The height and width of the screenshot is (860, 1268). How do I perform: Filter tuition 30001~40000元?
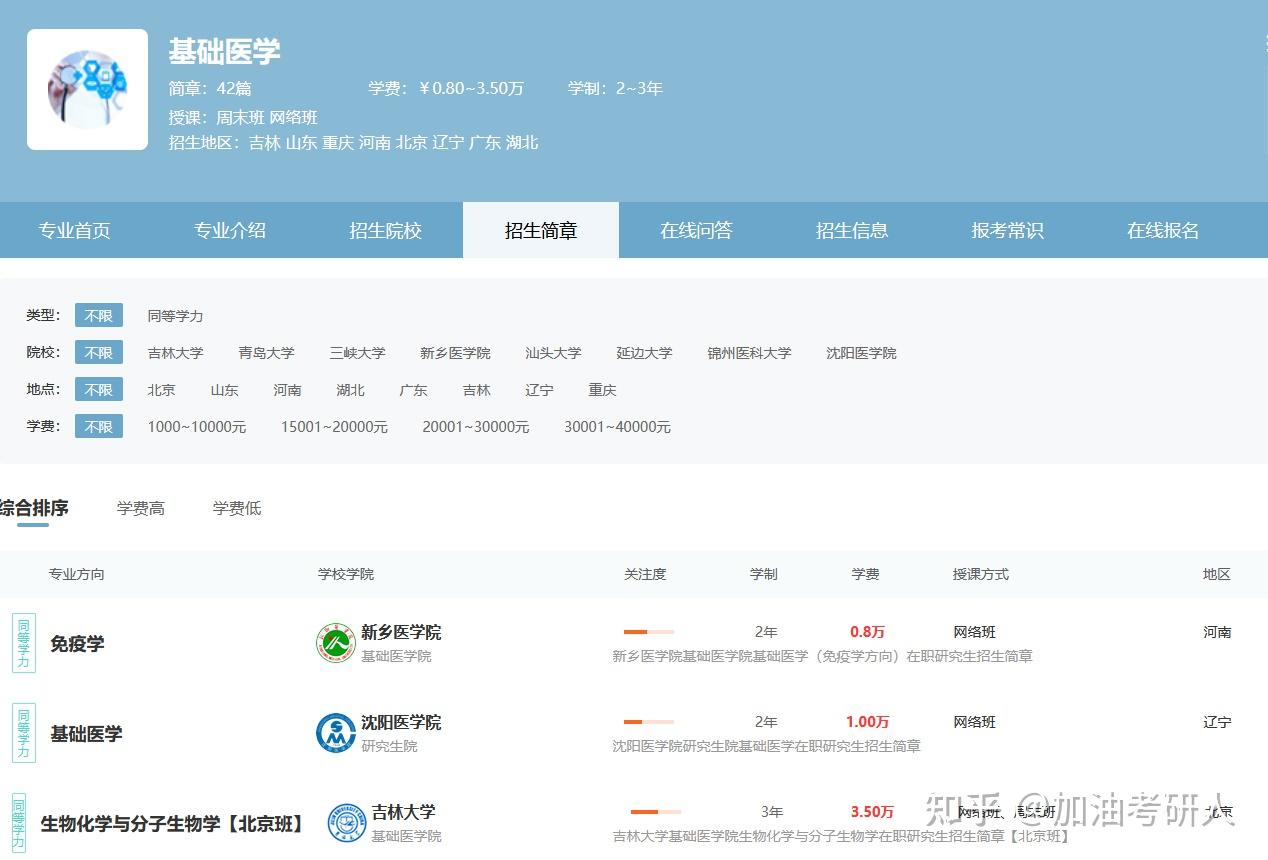(x=617, y=426)
